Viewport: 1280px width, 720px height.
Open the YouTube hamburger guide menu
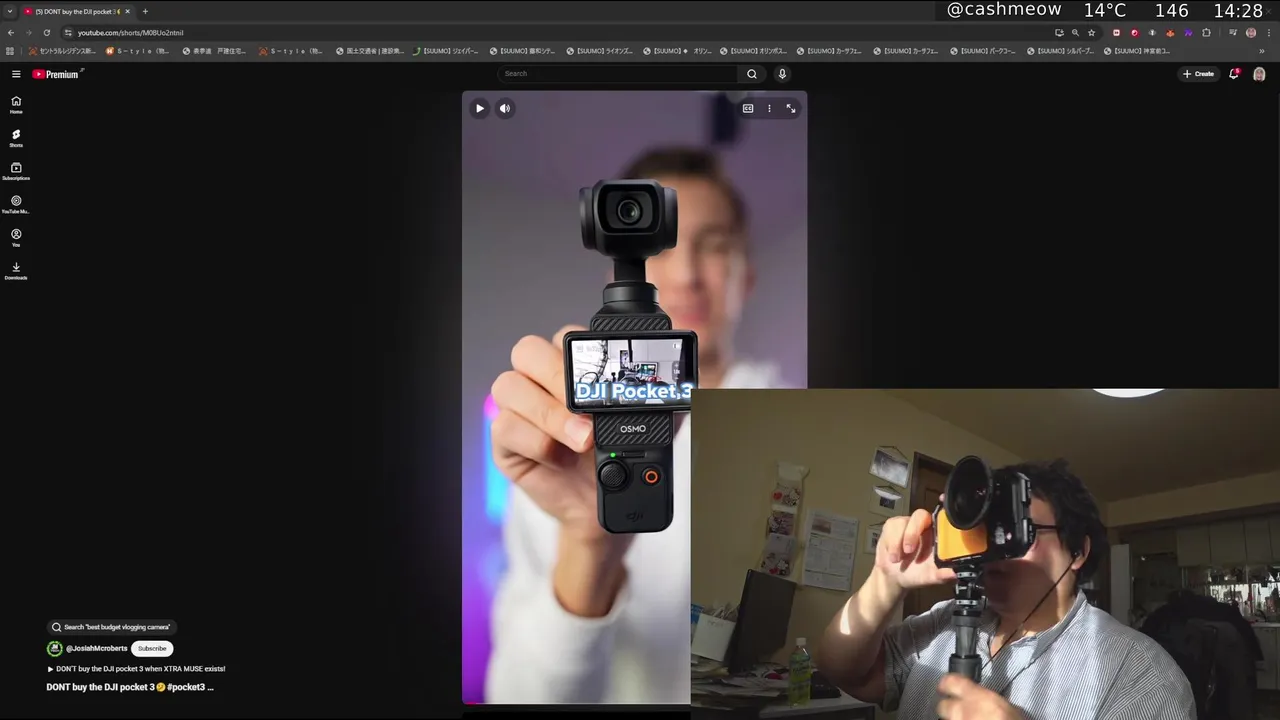[x=16, y=74]
